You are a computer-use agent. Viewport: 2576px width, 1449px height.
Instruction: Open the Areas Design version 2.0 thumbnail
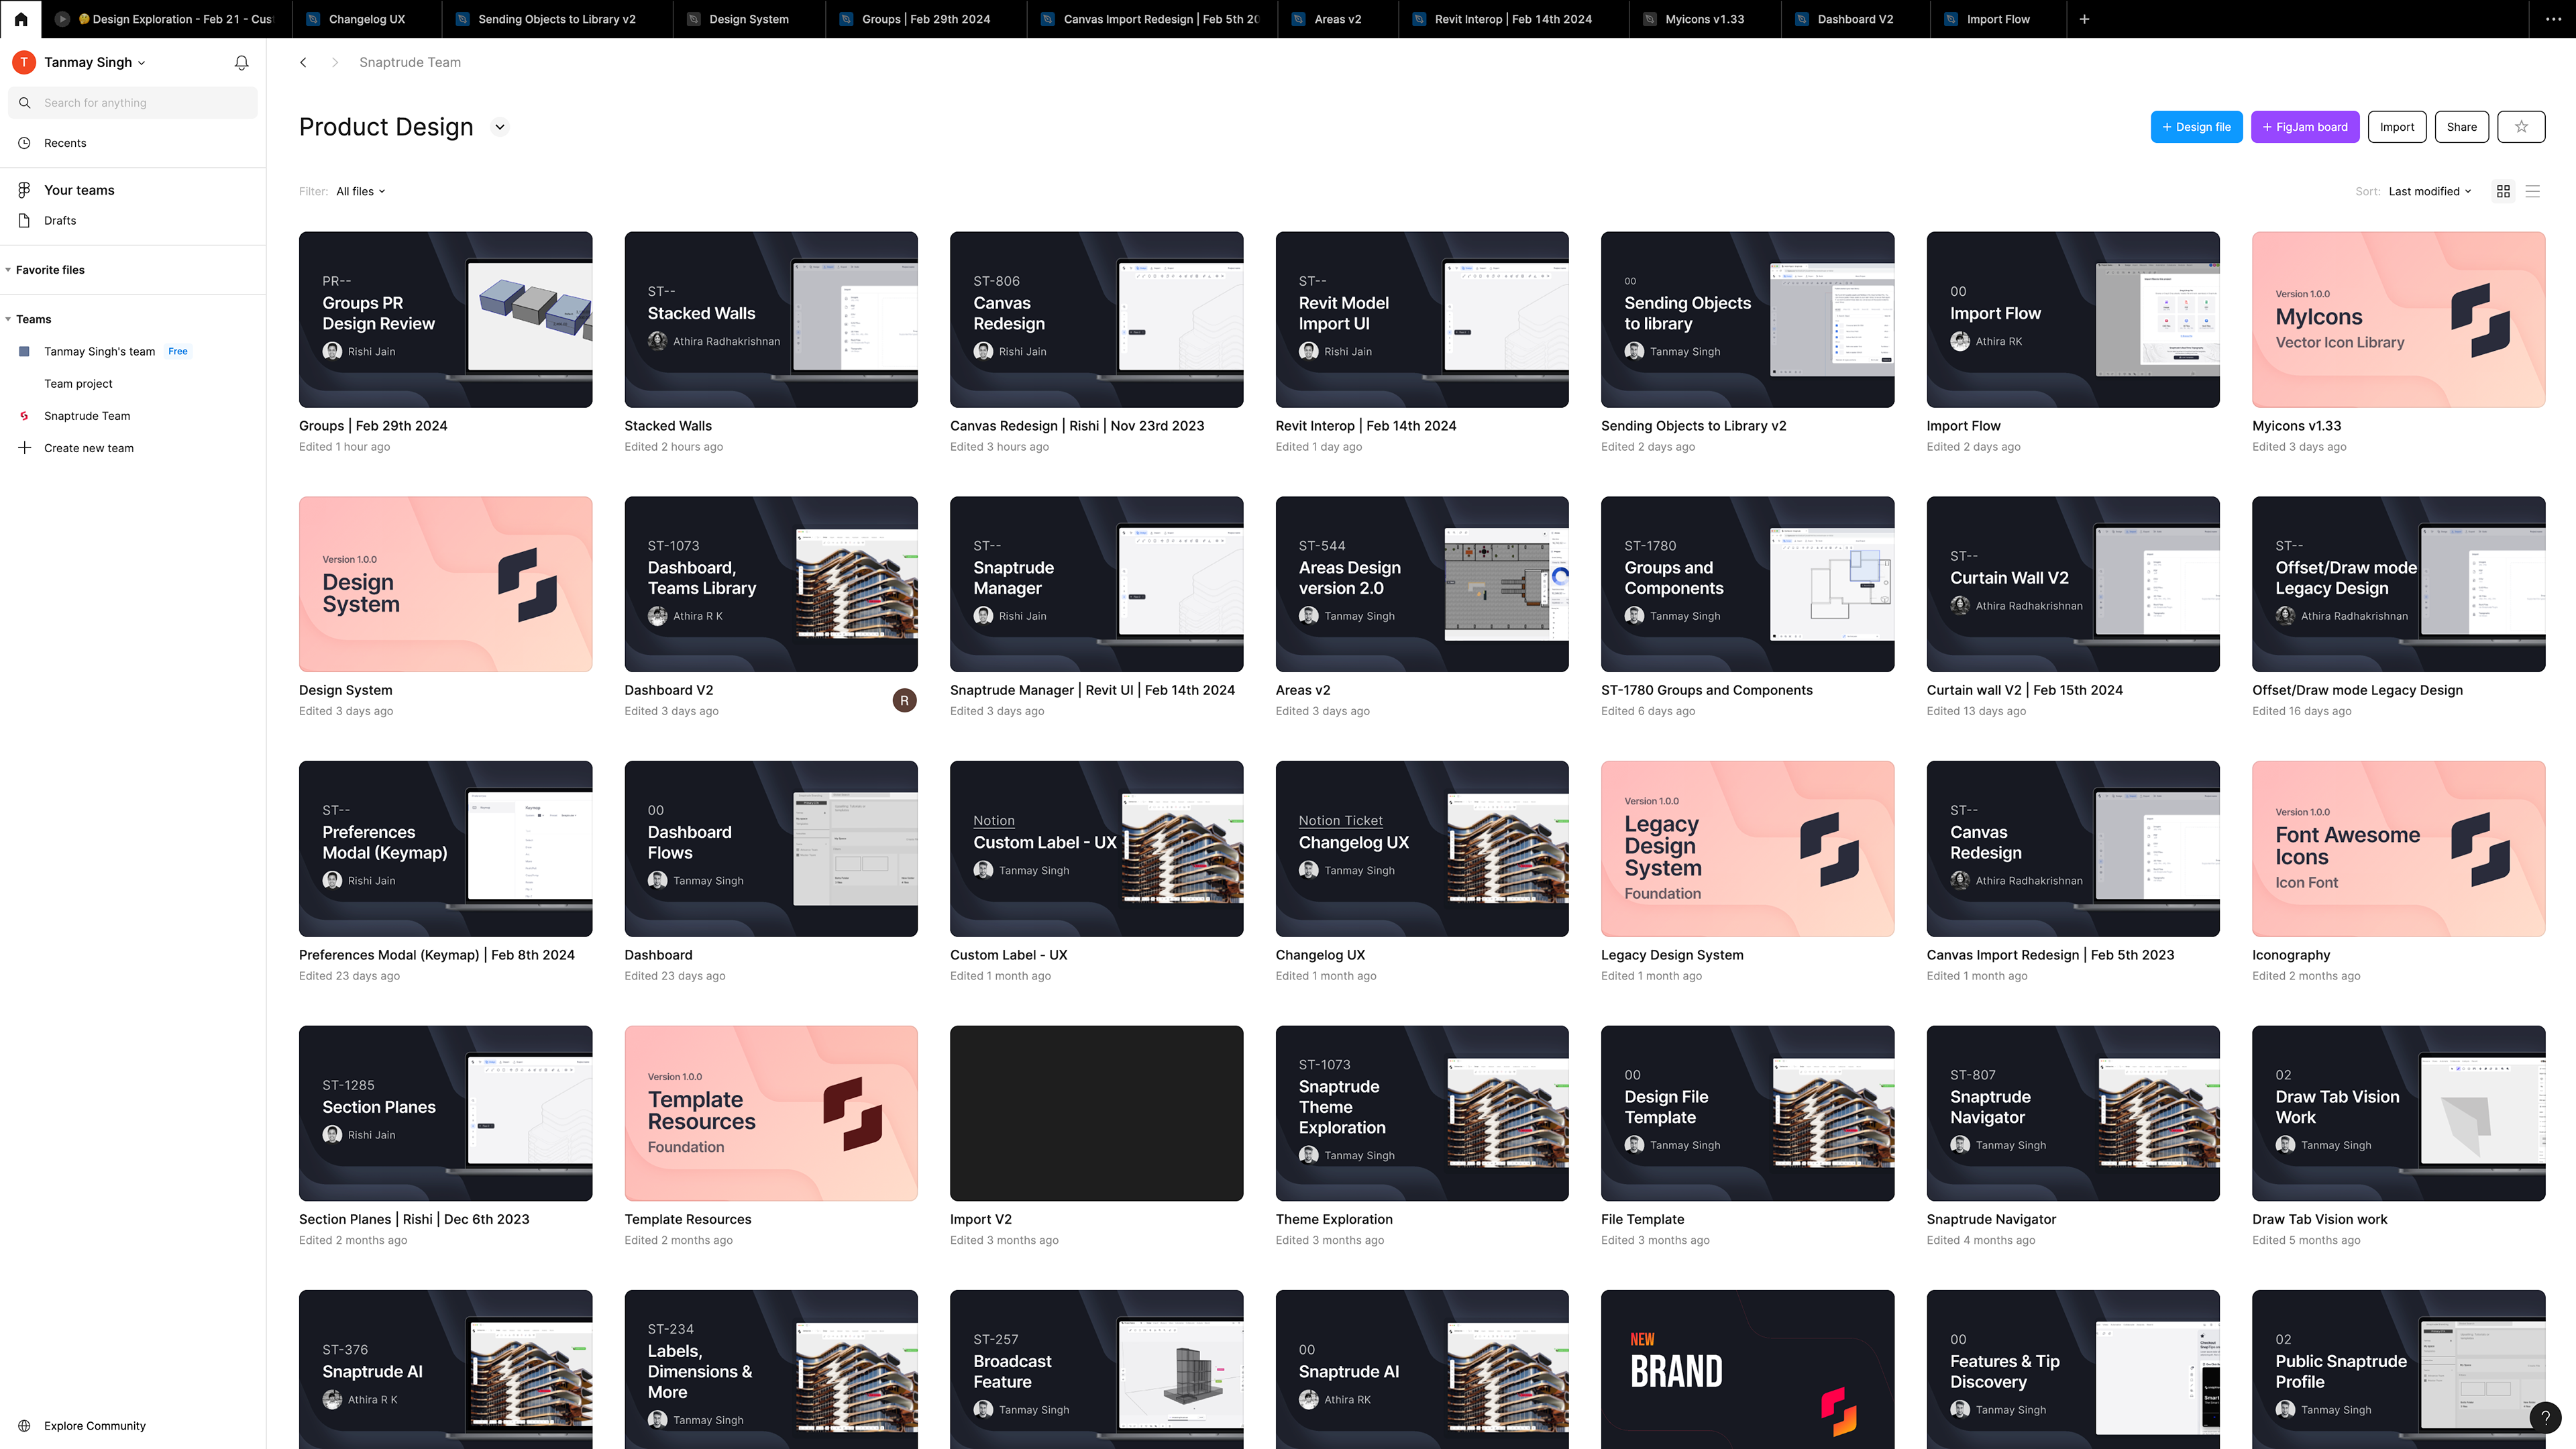1422,584
